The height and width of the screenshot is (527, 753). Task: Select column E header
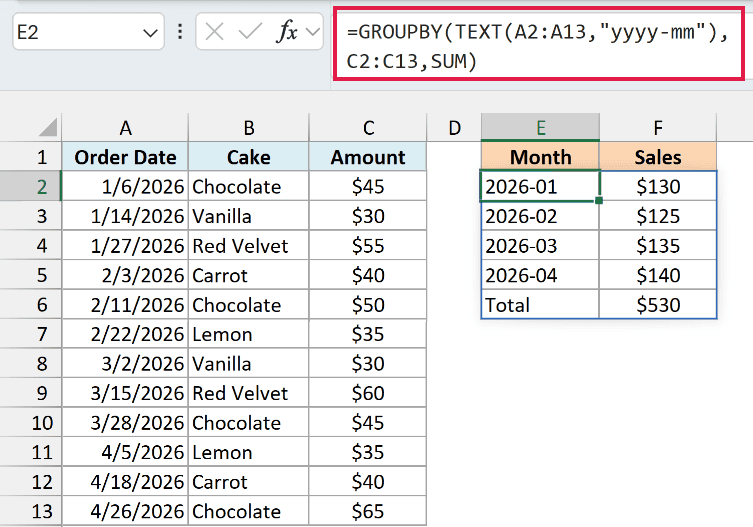pos(540,128)
